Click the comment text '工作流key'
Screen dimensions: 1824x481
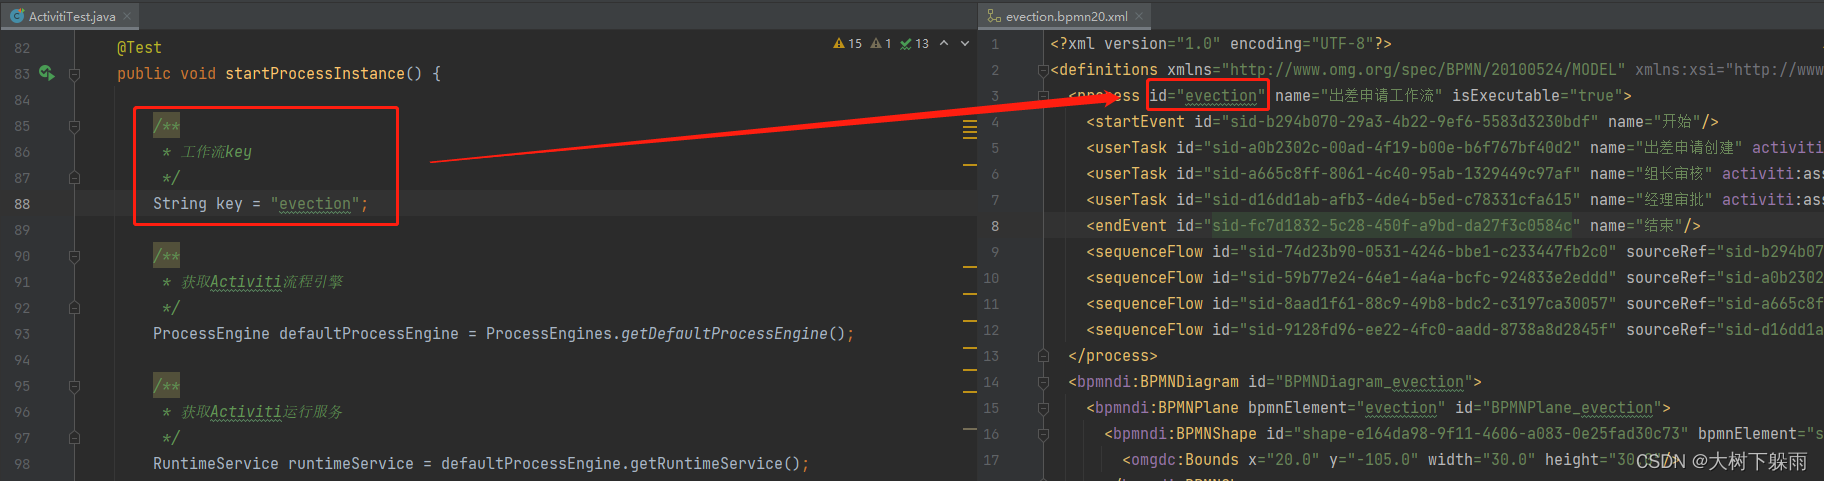[216, 152]
